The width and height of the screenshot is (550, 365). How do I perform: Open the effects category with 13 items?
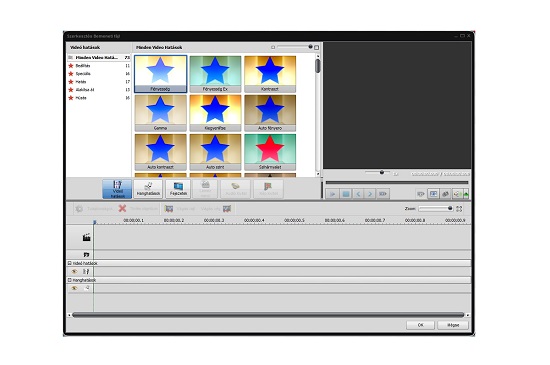(x=99, y=90)
